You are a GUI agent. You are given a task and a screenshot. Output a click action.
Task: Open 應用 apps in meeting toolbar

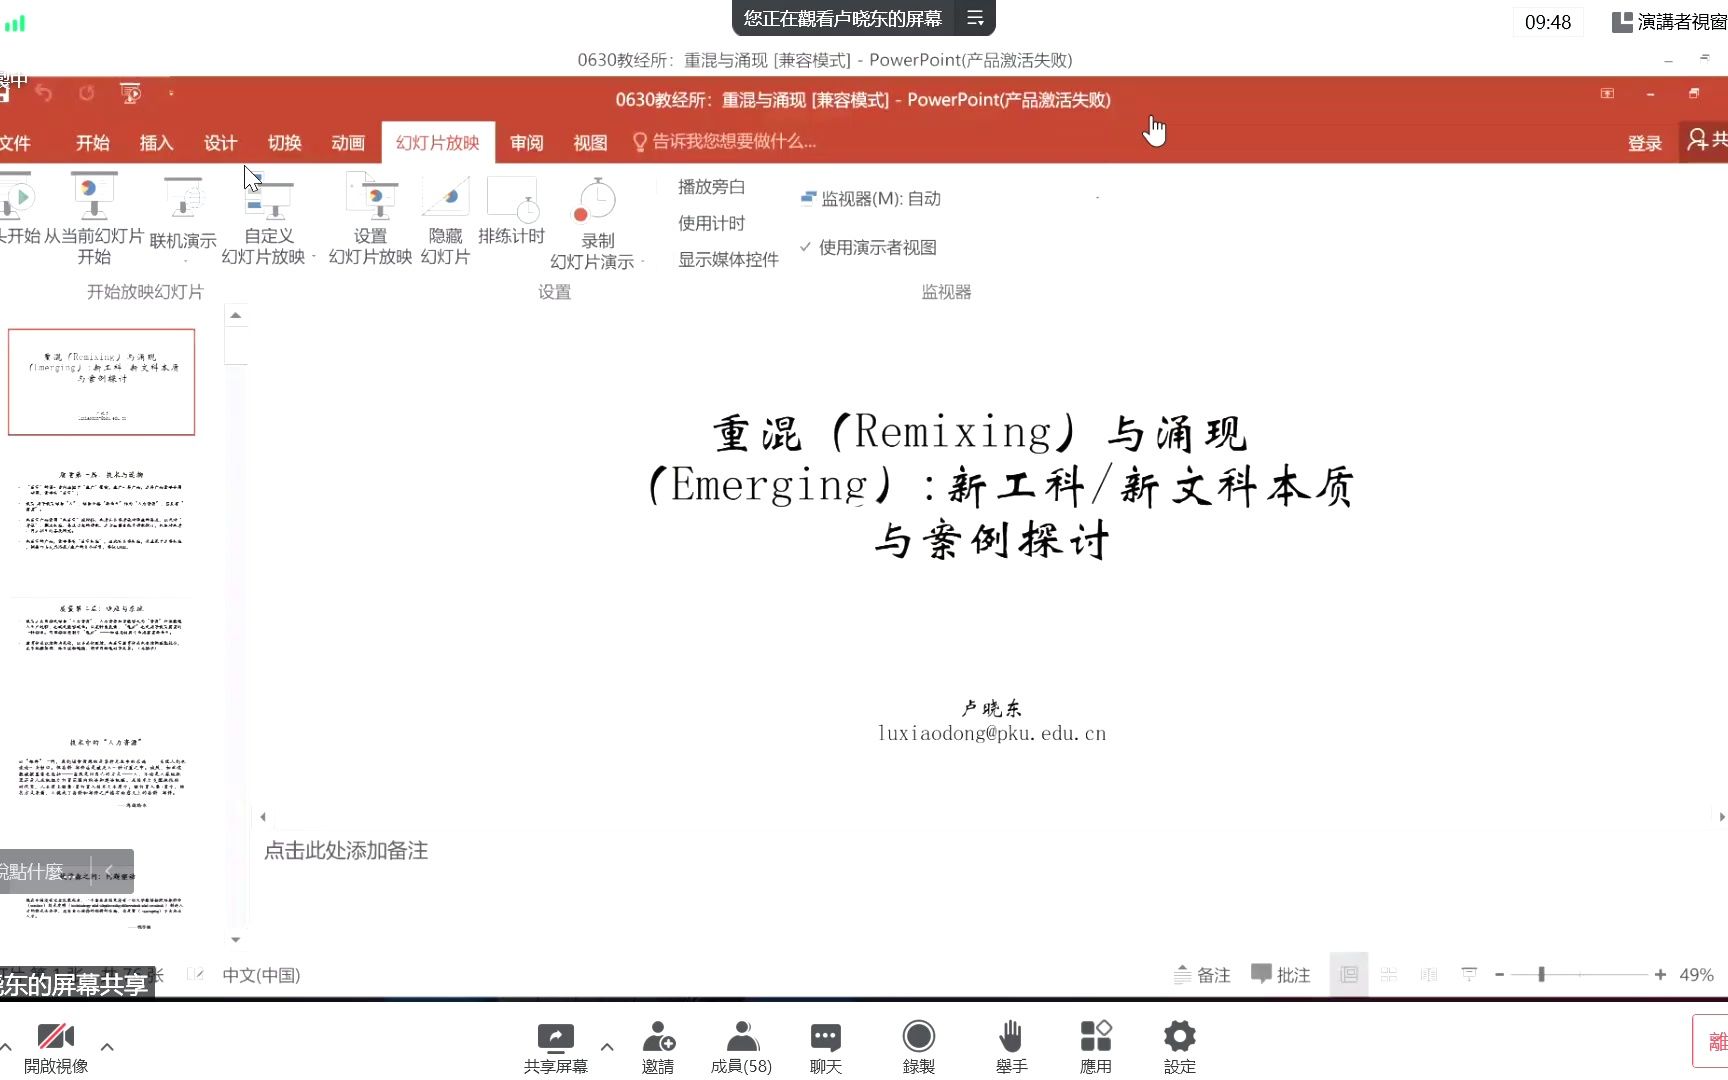1096,1047
